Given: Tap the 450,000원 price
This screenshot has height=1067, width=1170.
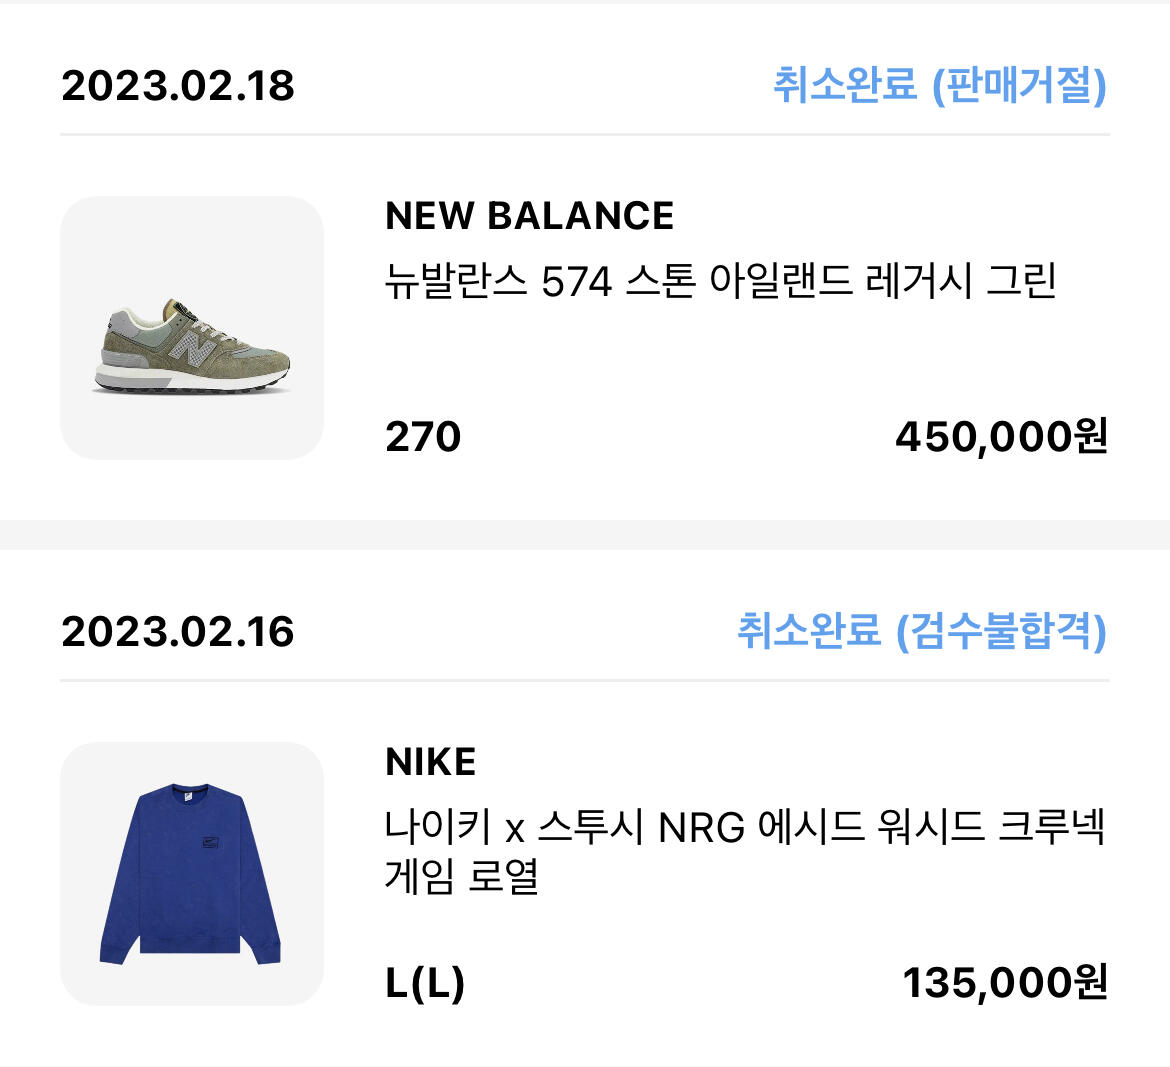Looking at the screenshot, I should (x=1001, y=436).
